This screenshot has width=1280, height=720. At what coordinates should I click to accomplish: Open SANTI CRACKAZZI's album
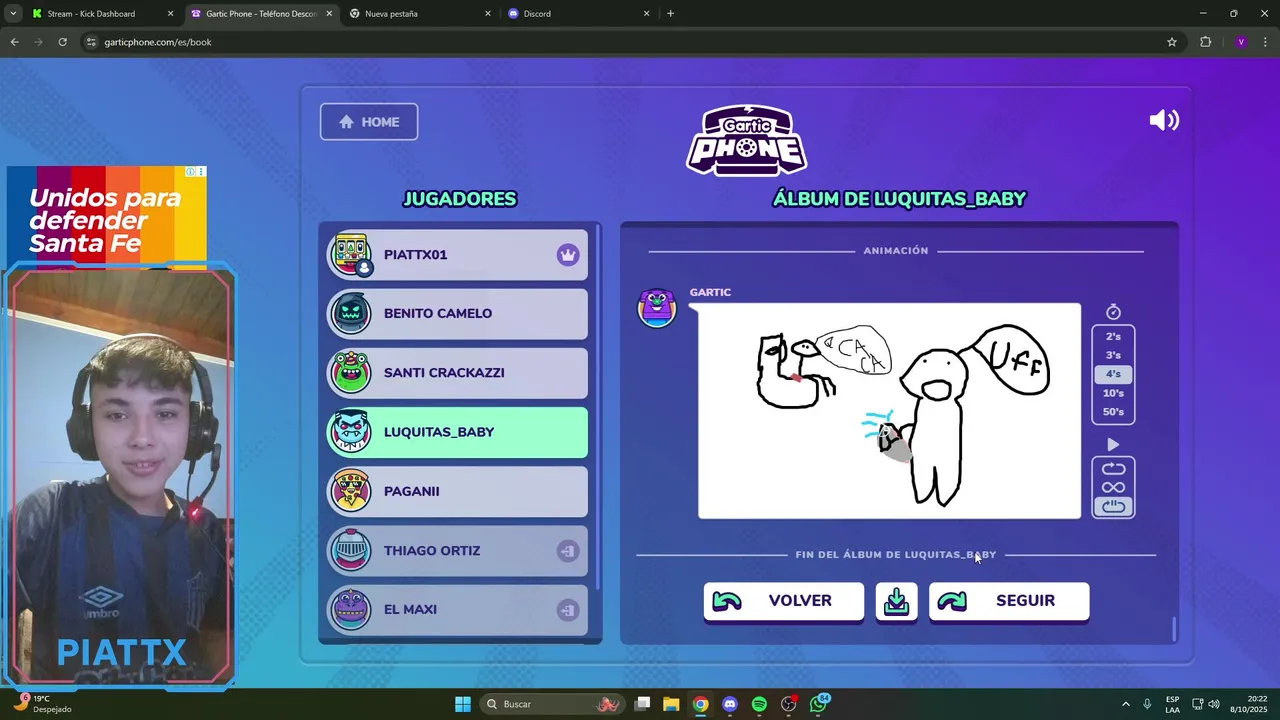458,373
